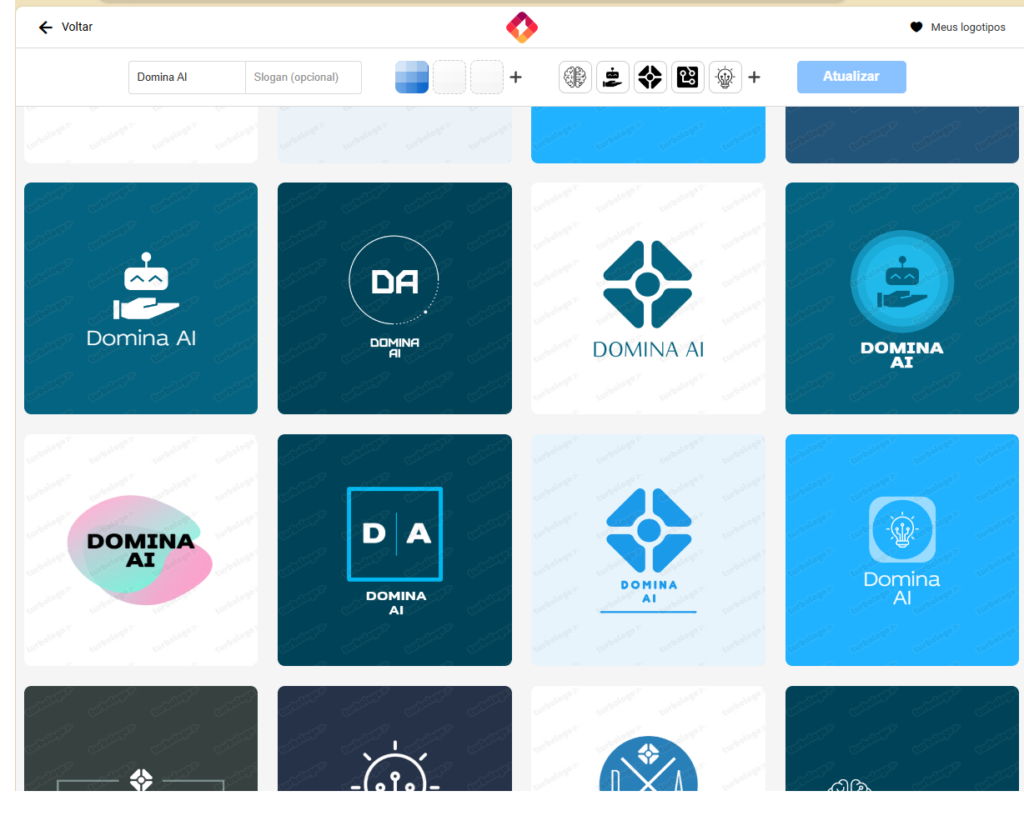The image size is (1024, 816).
Task: Add another symbol with the plus icon
Action: point(754,77)
